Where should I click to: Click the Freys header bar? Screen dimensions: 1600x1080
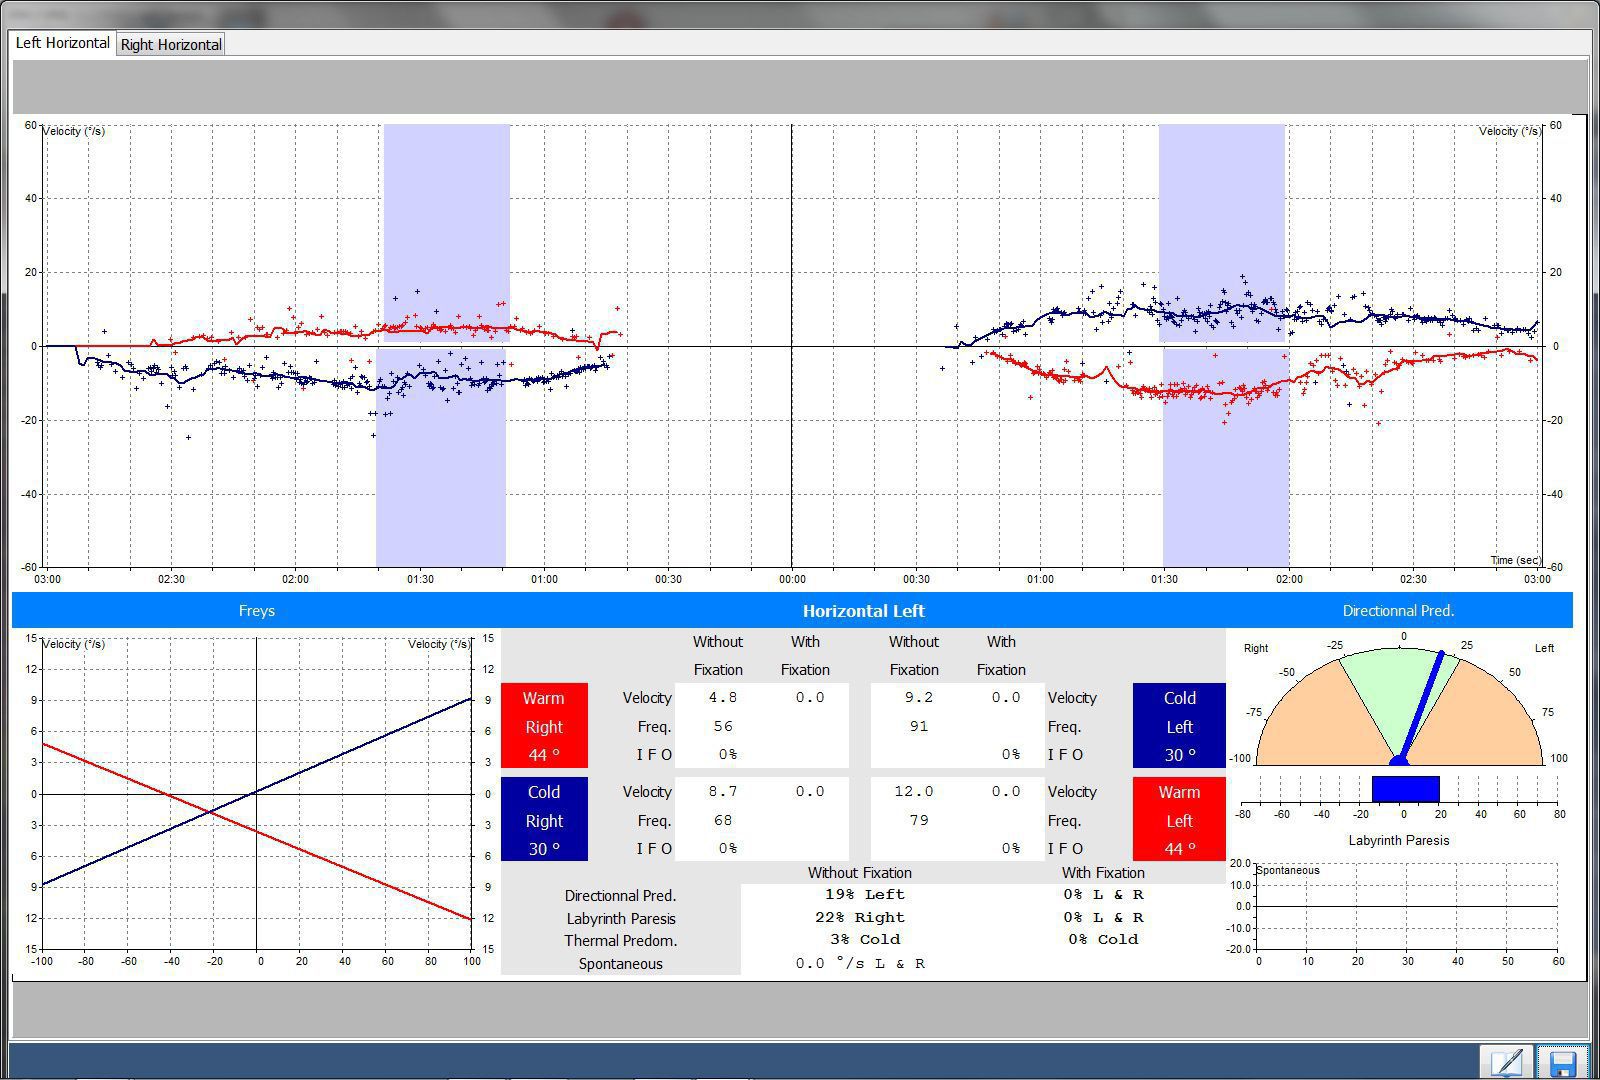256,610
